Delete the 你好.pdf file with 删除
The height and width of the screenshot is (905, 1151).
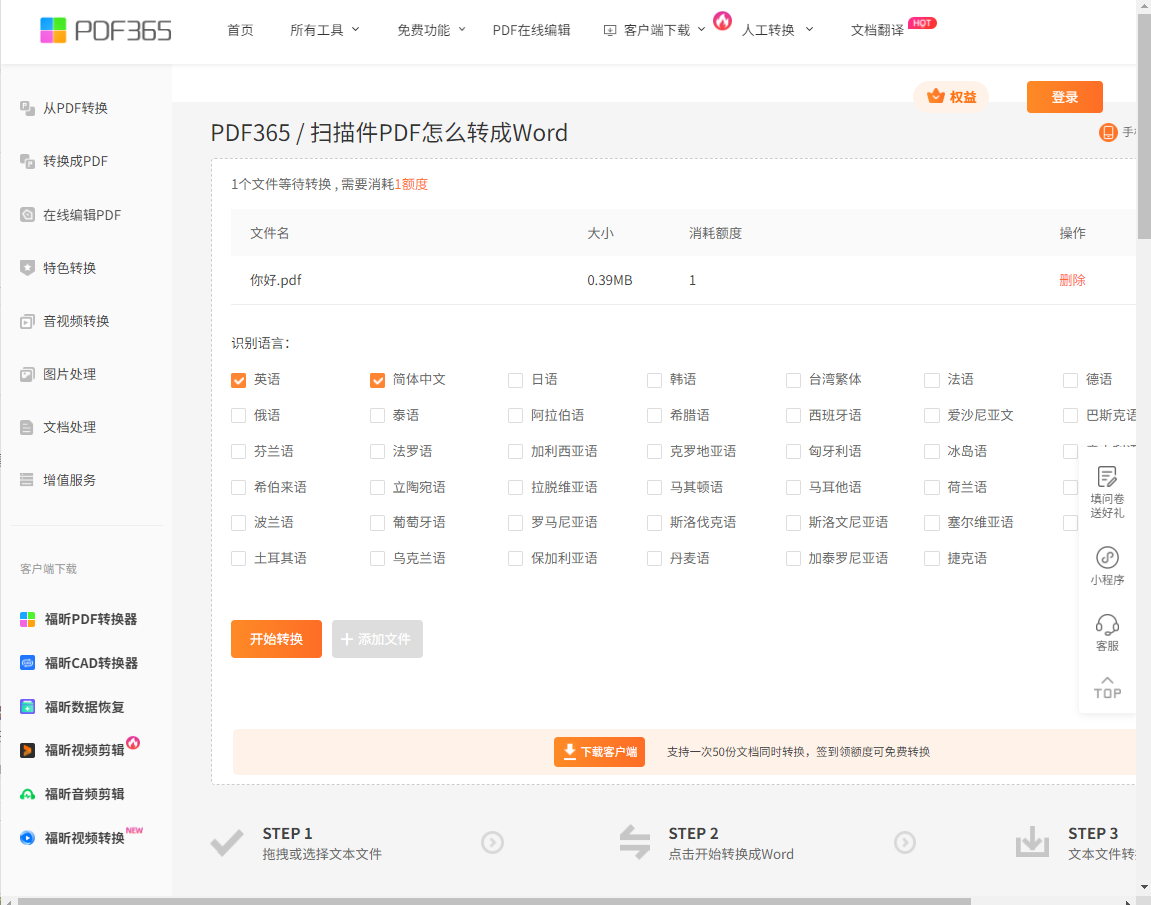pyautogui.click(x=1072, y=280)
